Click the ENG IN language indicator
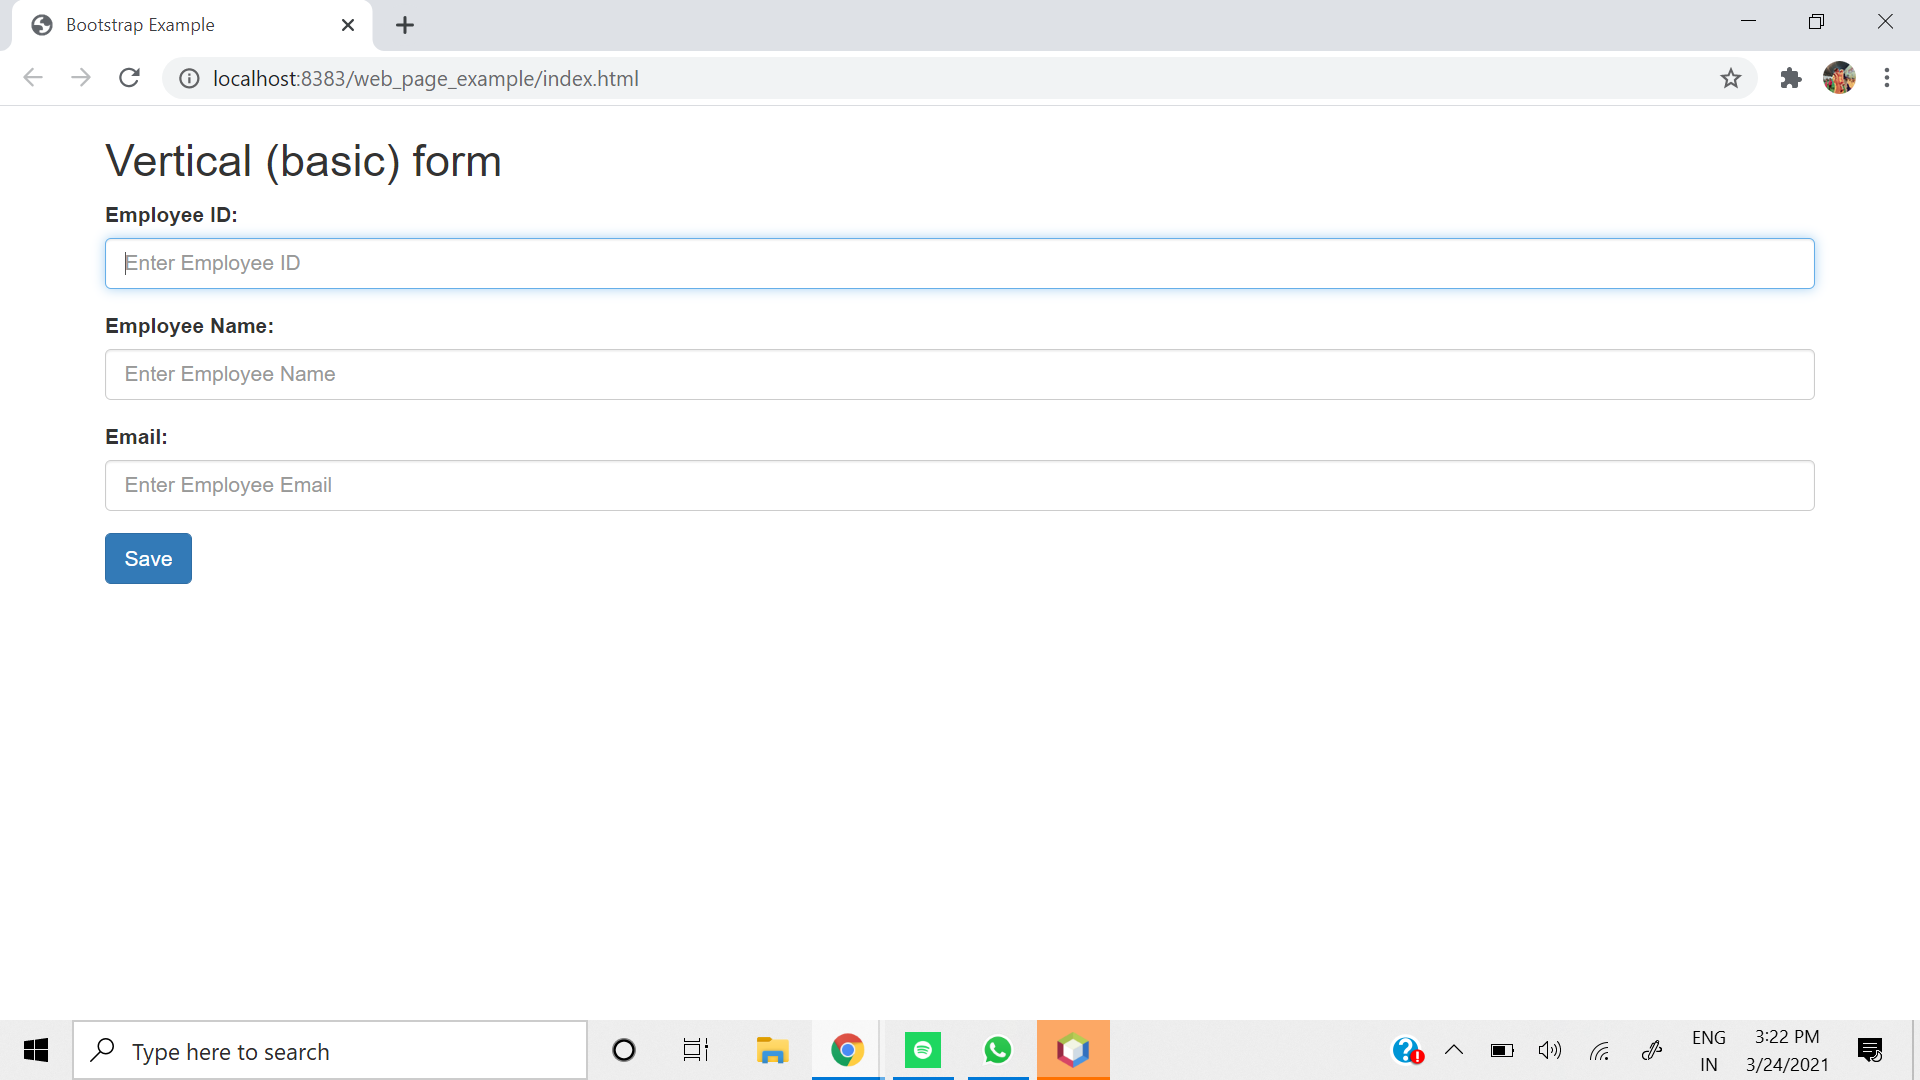The image size is (1920, 1080). [1709, 1050]
